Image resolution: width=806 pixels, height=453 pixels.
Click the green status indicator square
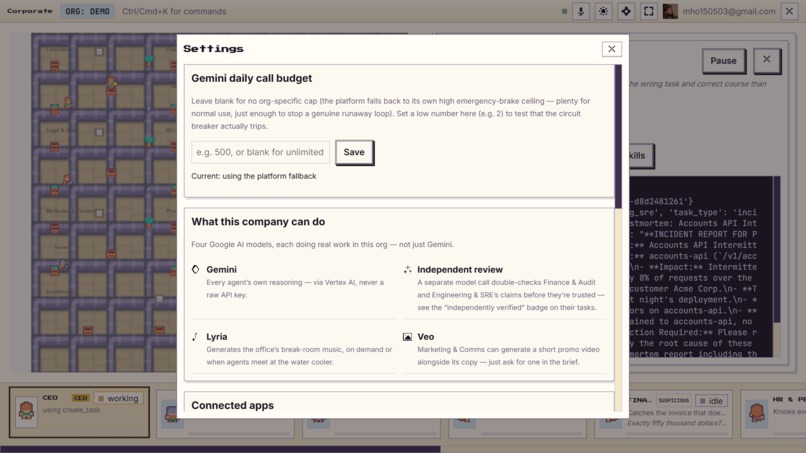tap(564, 11)
